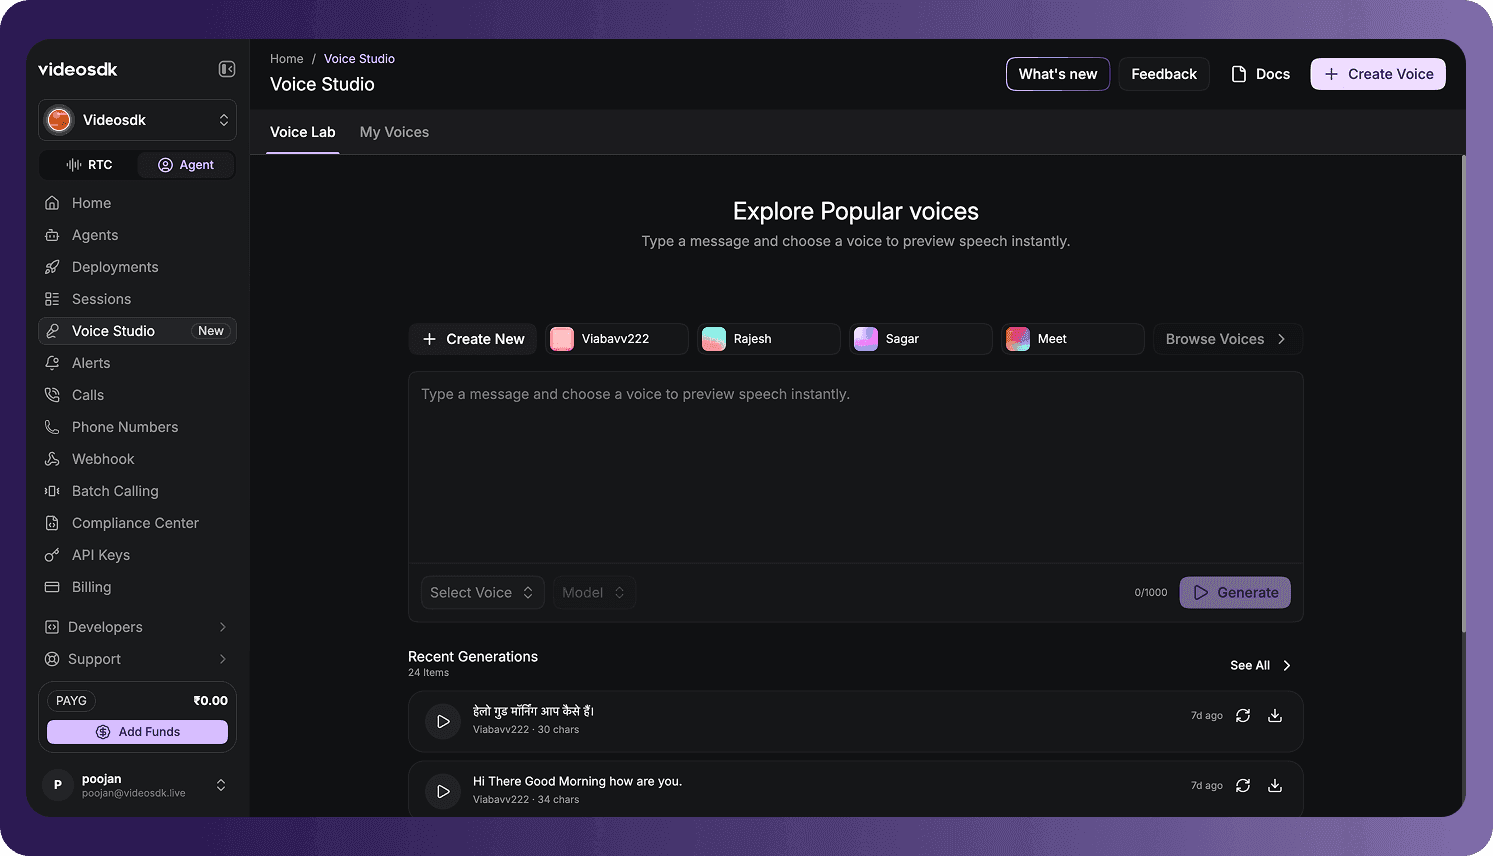Click the Videosdk workspace avatar
The height and width of the screenshot is (856, 1493).
coord(60,120)
